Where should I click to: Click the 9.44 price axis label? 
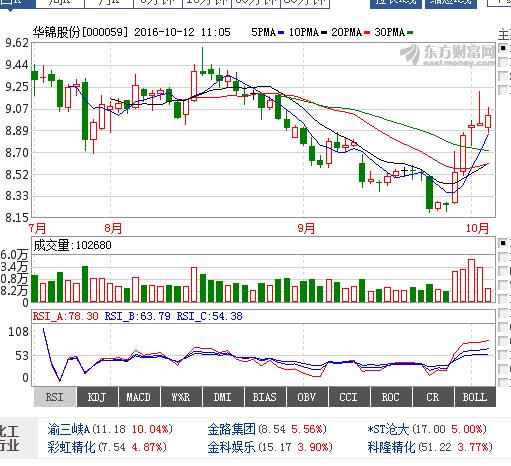(x=17, y=65)
